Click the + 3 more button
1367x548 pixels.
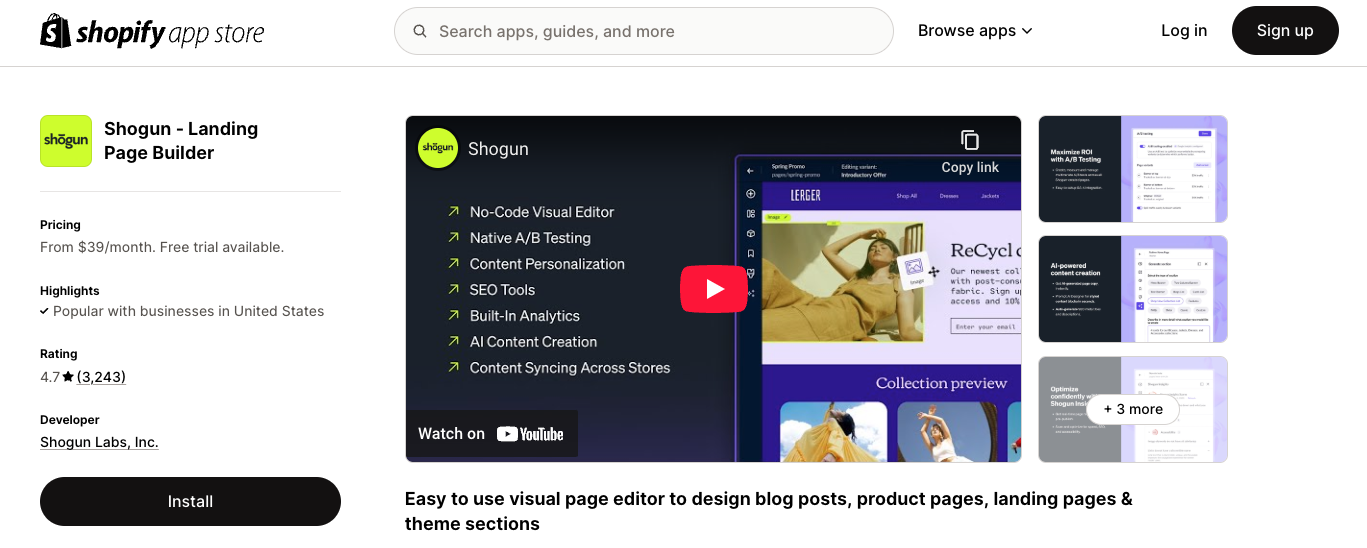1133,409
